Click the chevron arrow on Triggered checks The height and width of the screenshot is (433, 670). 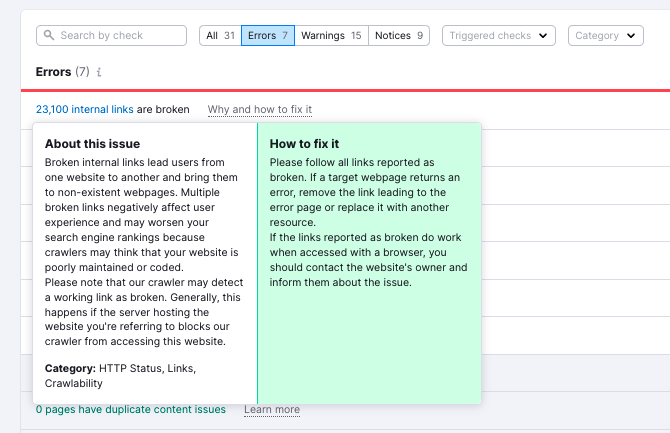click(543, 36)
